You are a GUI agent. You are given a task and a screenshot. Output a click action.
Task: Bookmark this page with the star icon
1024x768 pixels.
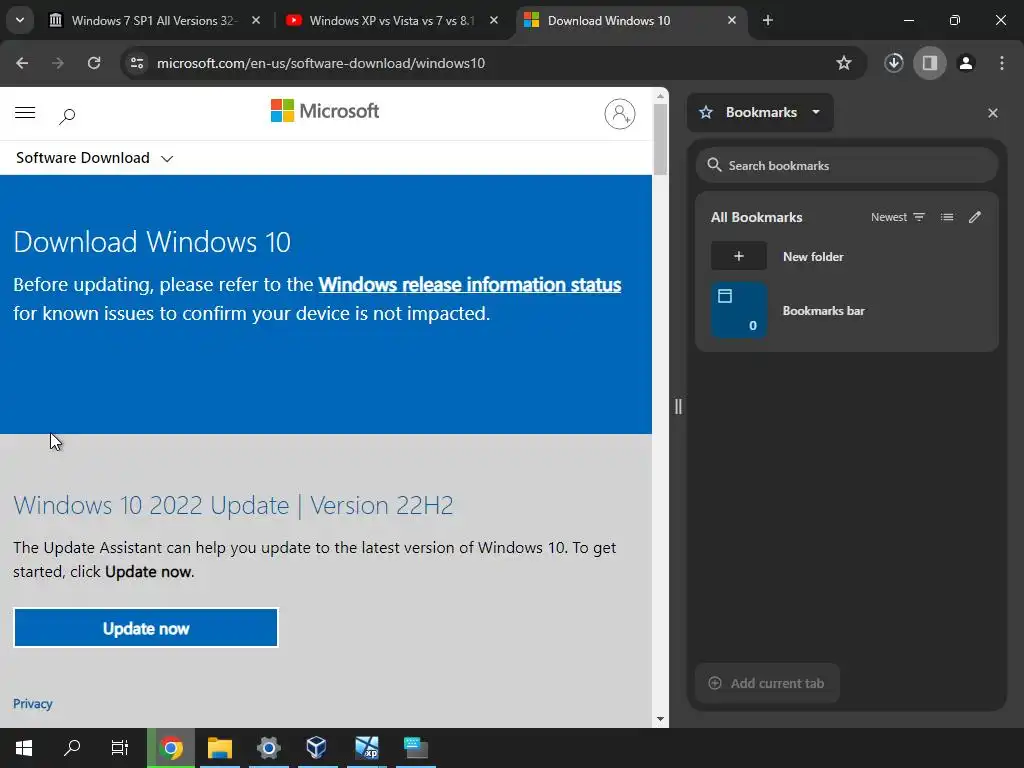(844, 63)
